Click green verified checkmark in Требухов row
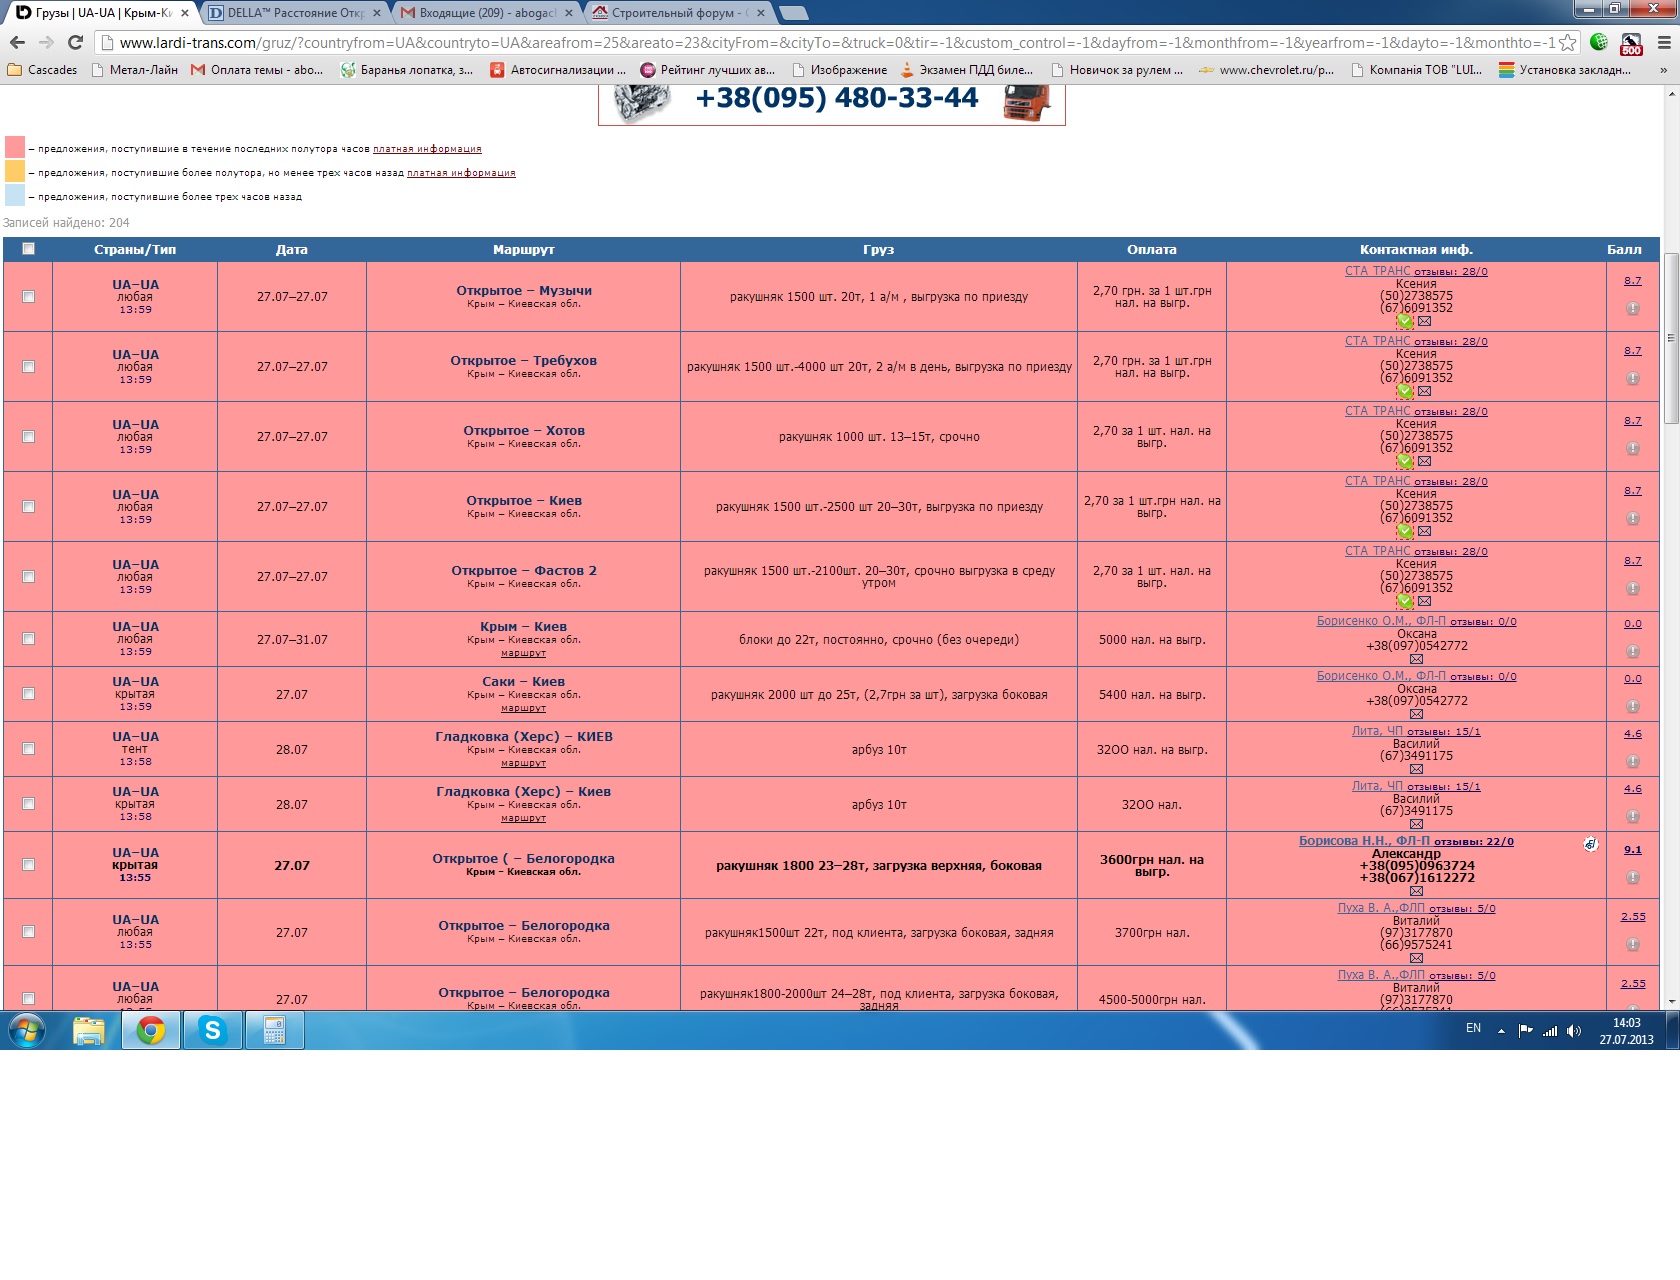This screenshot has width=1680, height=1280. pyautogui.click(x=1405, y=391)
